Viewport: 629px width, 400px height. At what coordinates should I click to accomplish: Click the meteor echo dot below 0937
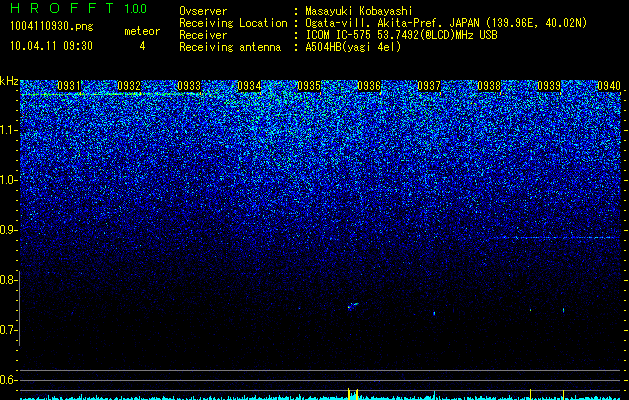point(434,313)
